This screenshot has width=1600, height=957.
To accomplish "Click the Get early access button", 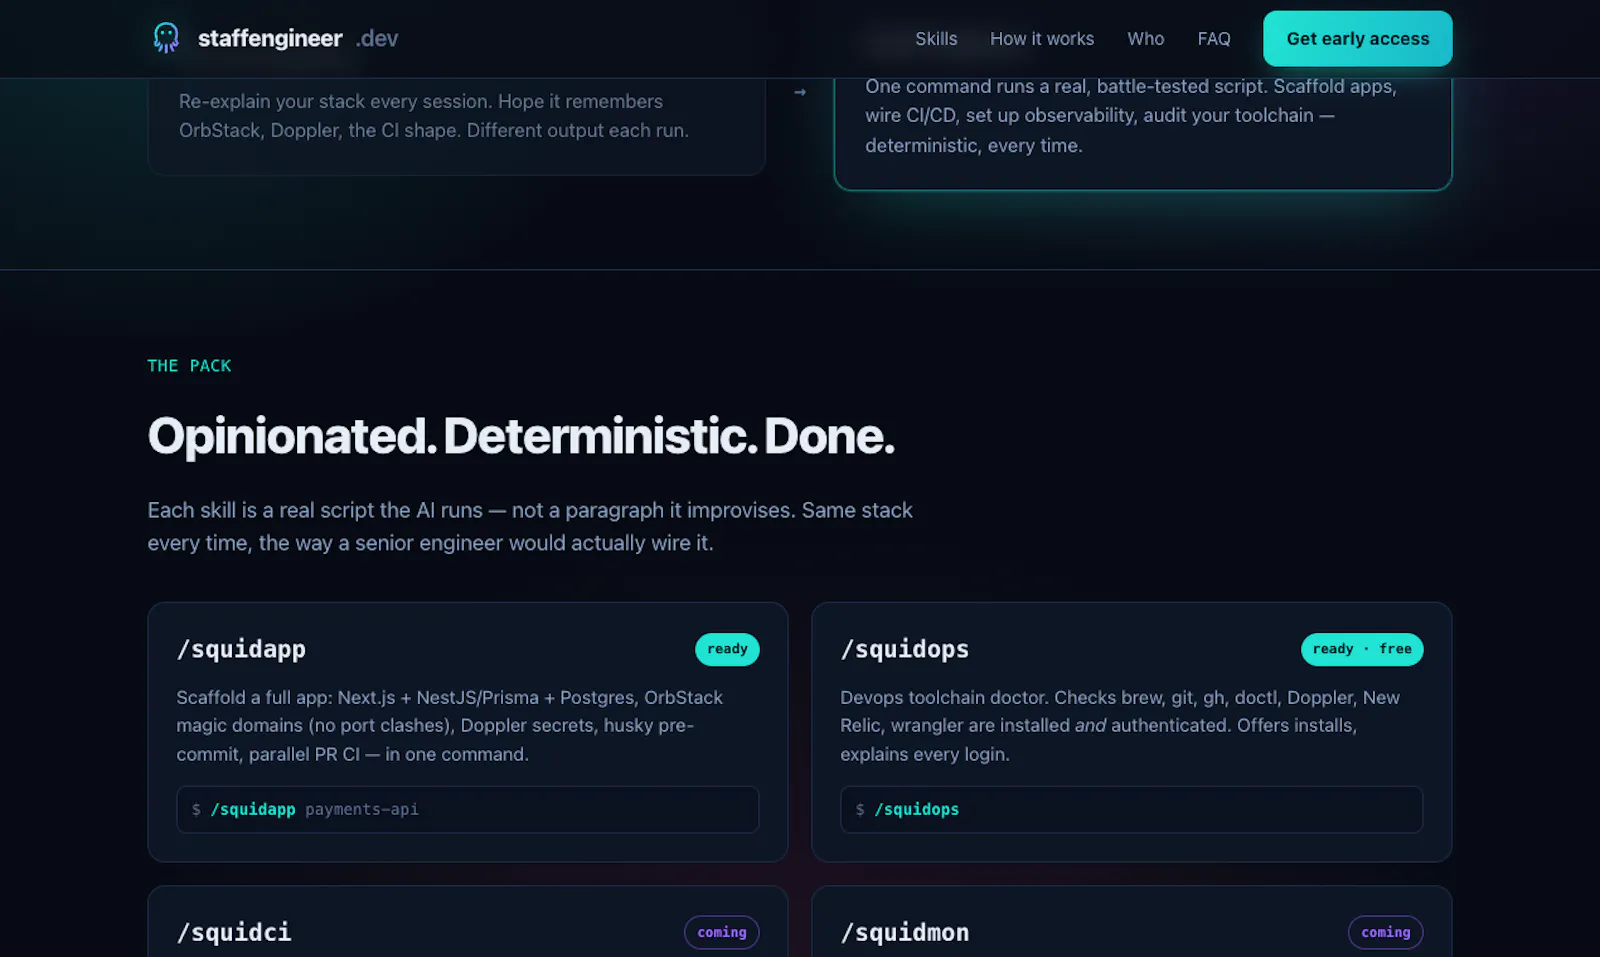I will tap(1358, 39).
